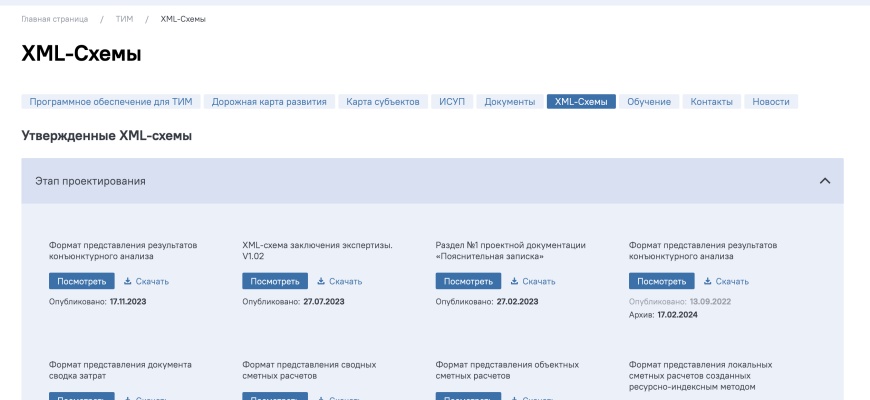The width and height of the screenshot is (870, 400).
Task: Switch to «Дорожная карта развития» tab
Action: pyautogui.click(x=270, y=102)
